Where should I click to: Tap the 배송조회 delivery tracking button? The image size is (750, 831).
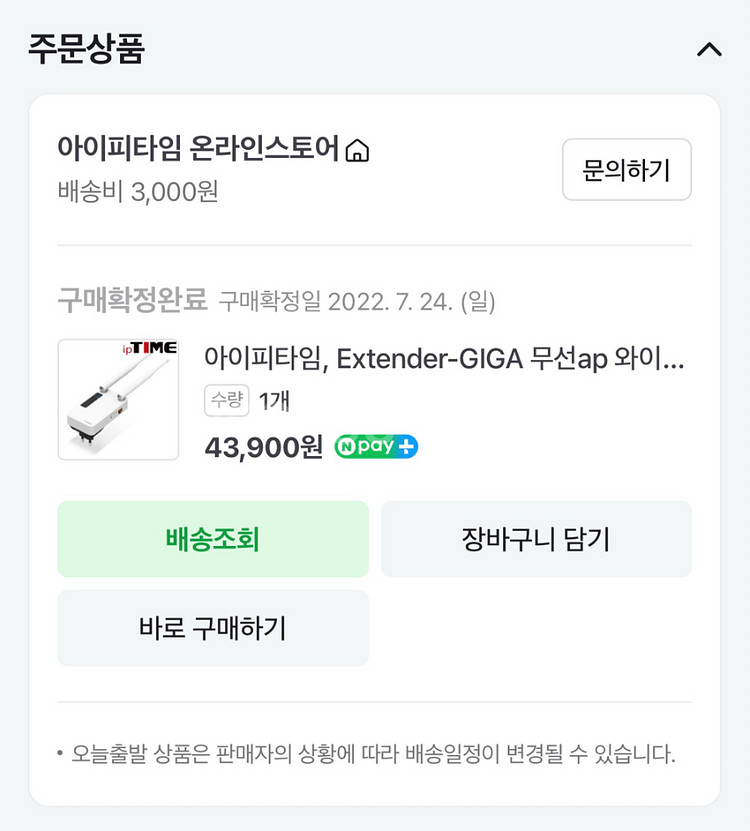pos(213,539)
